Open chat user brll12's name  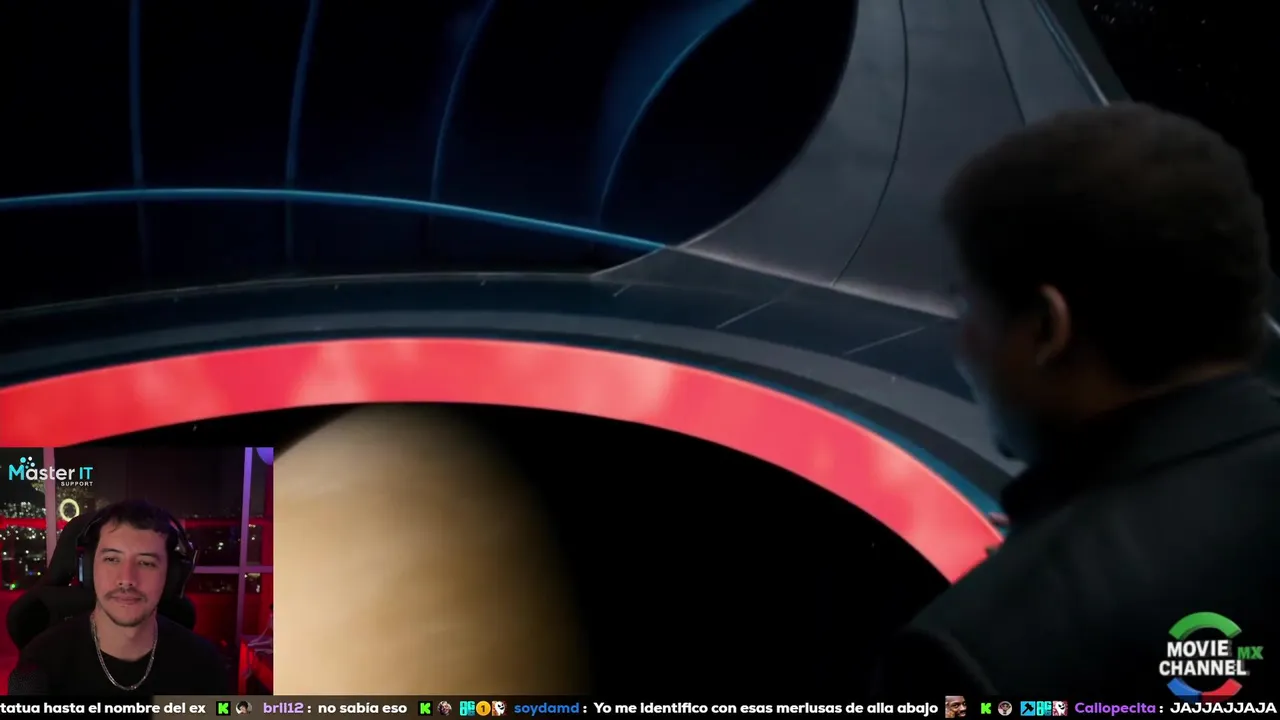click(x=283, y=708)
